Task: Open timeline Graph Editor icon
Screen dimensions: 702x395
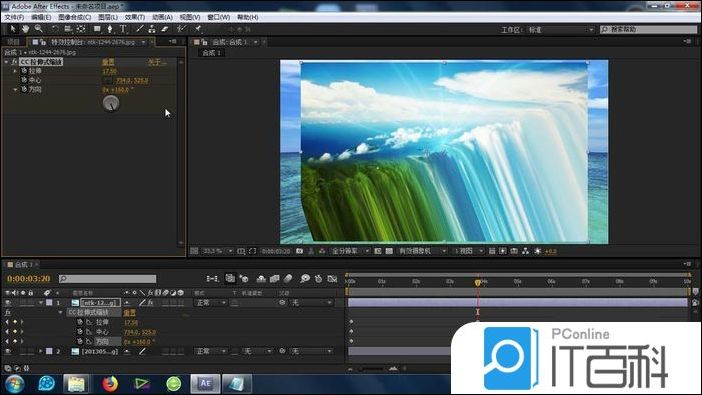Action: click(332, 279)
